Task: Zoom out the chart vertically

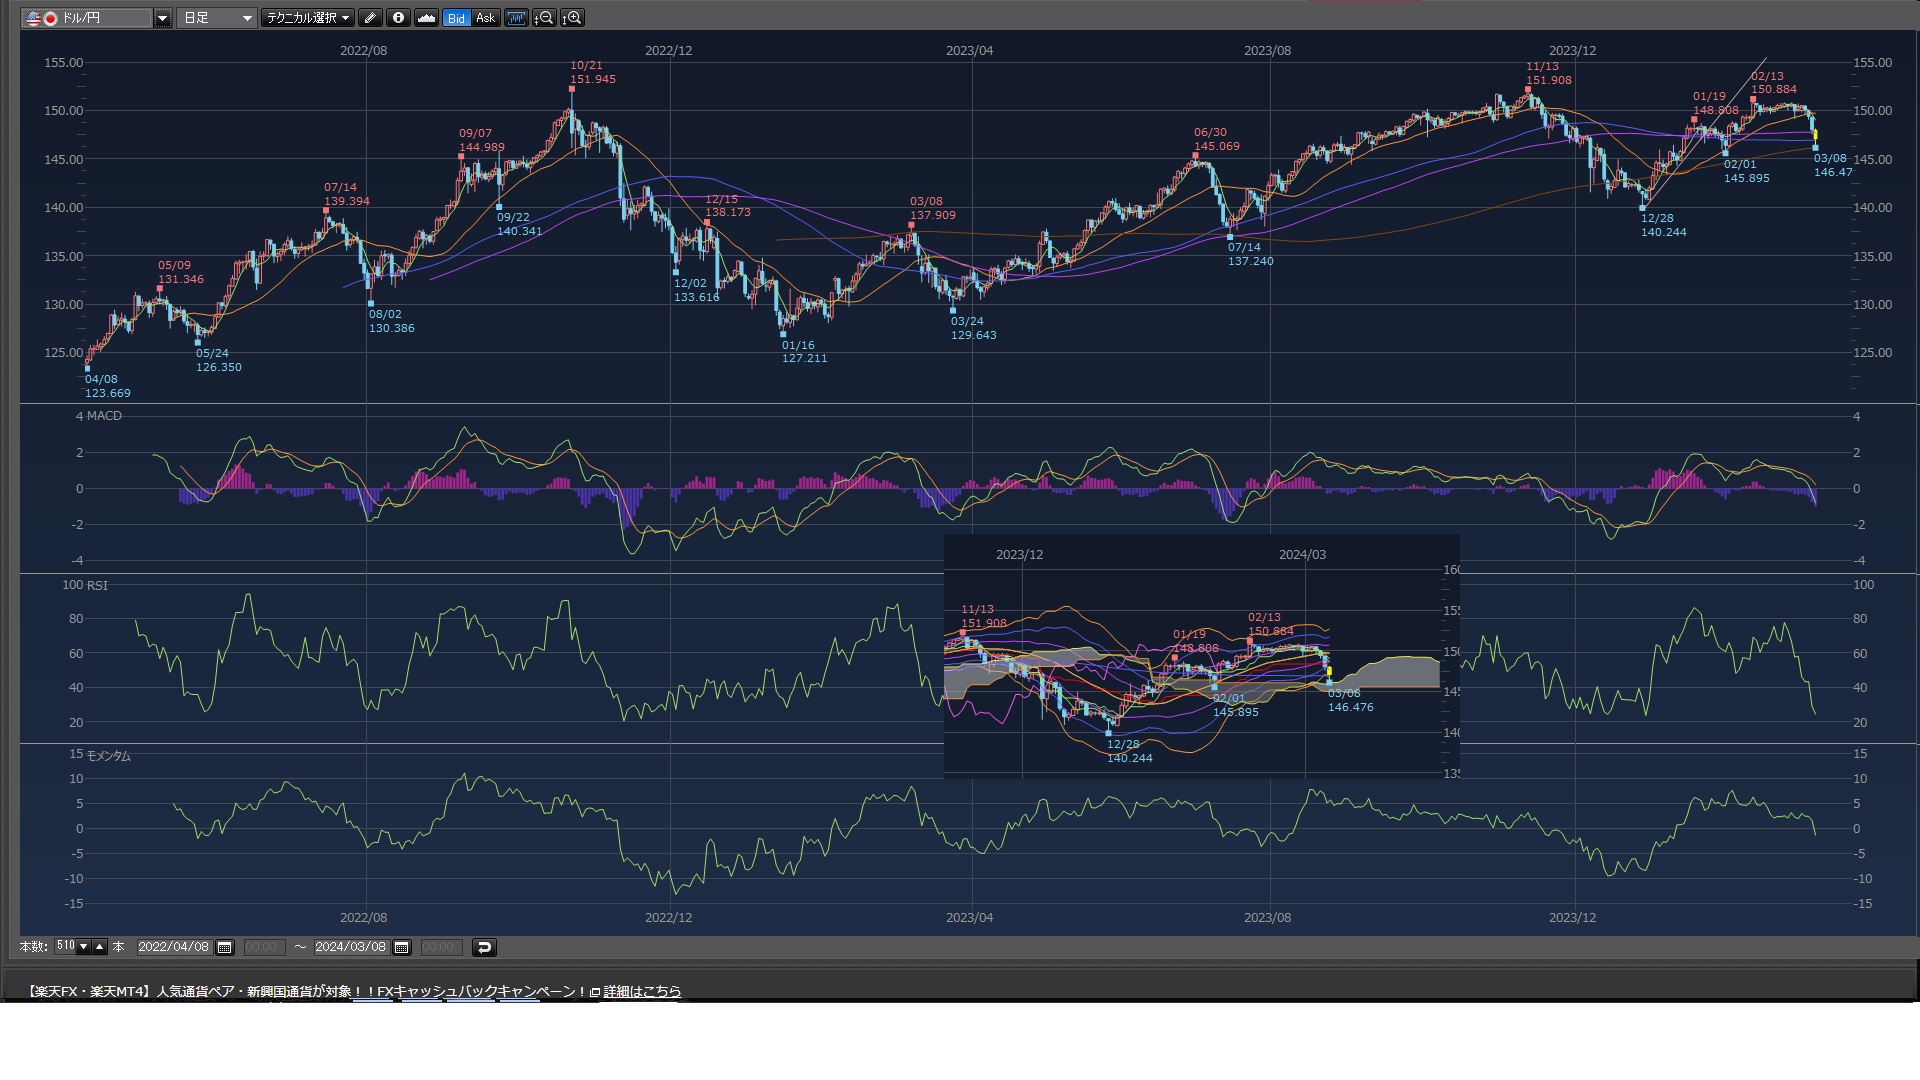Action: 544,18
